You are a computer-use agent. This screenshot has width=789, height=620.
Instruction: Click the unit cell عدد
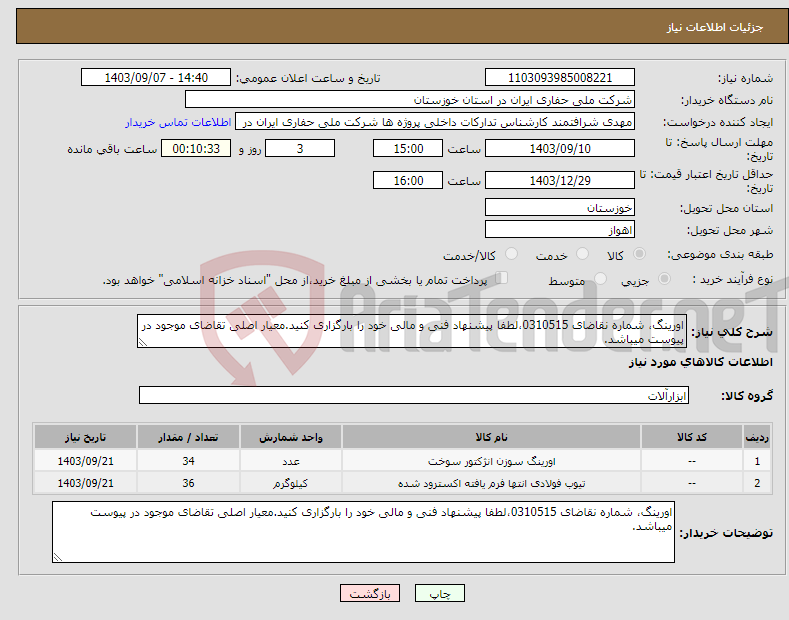291,461
